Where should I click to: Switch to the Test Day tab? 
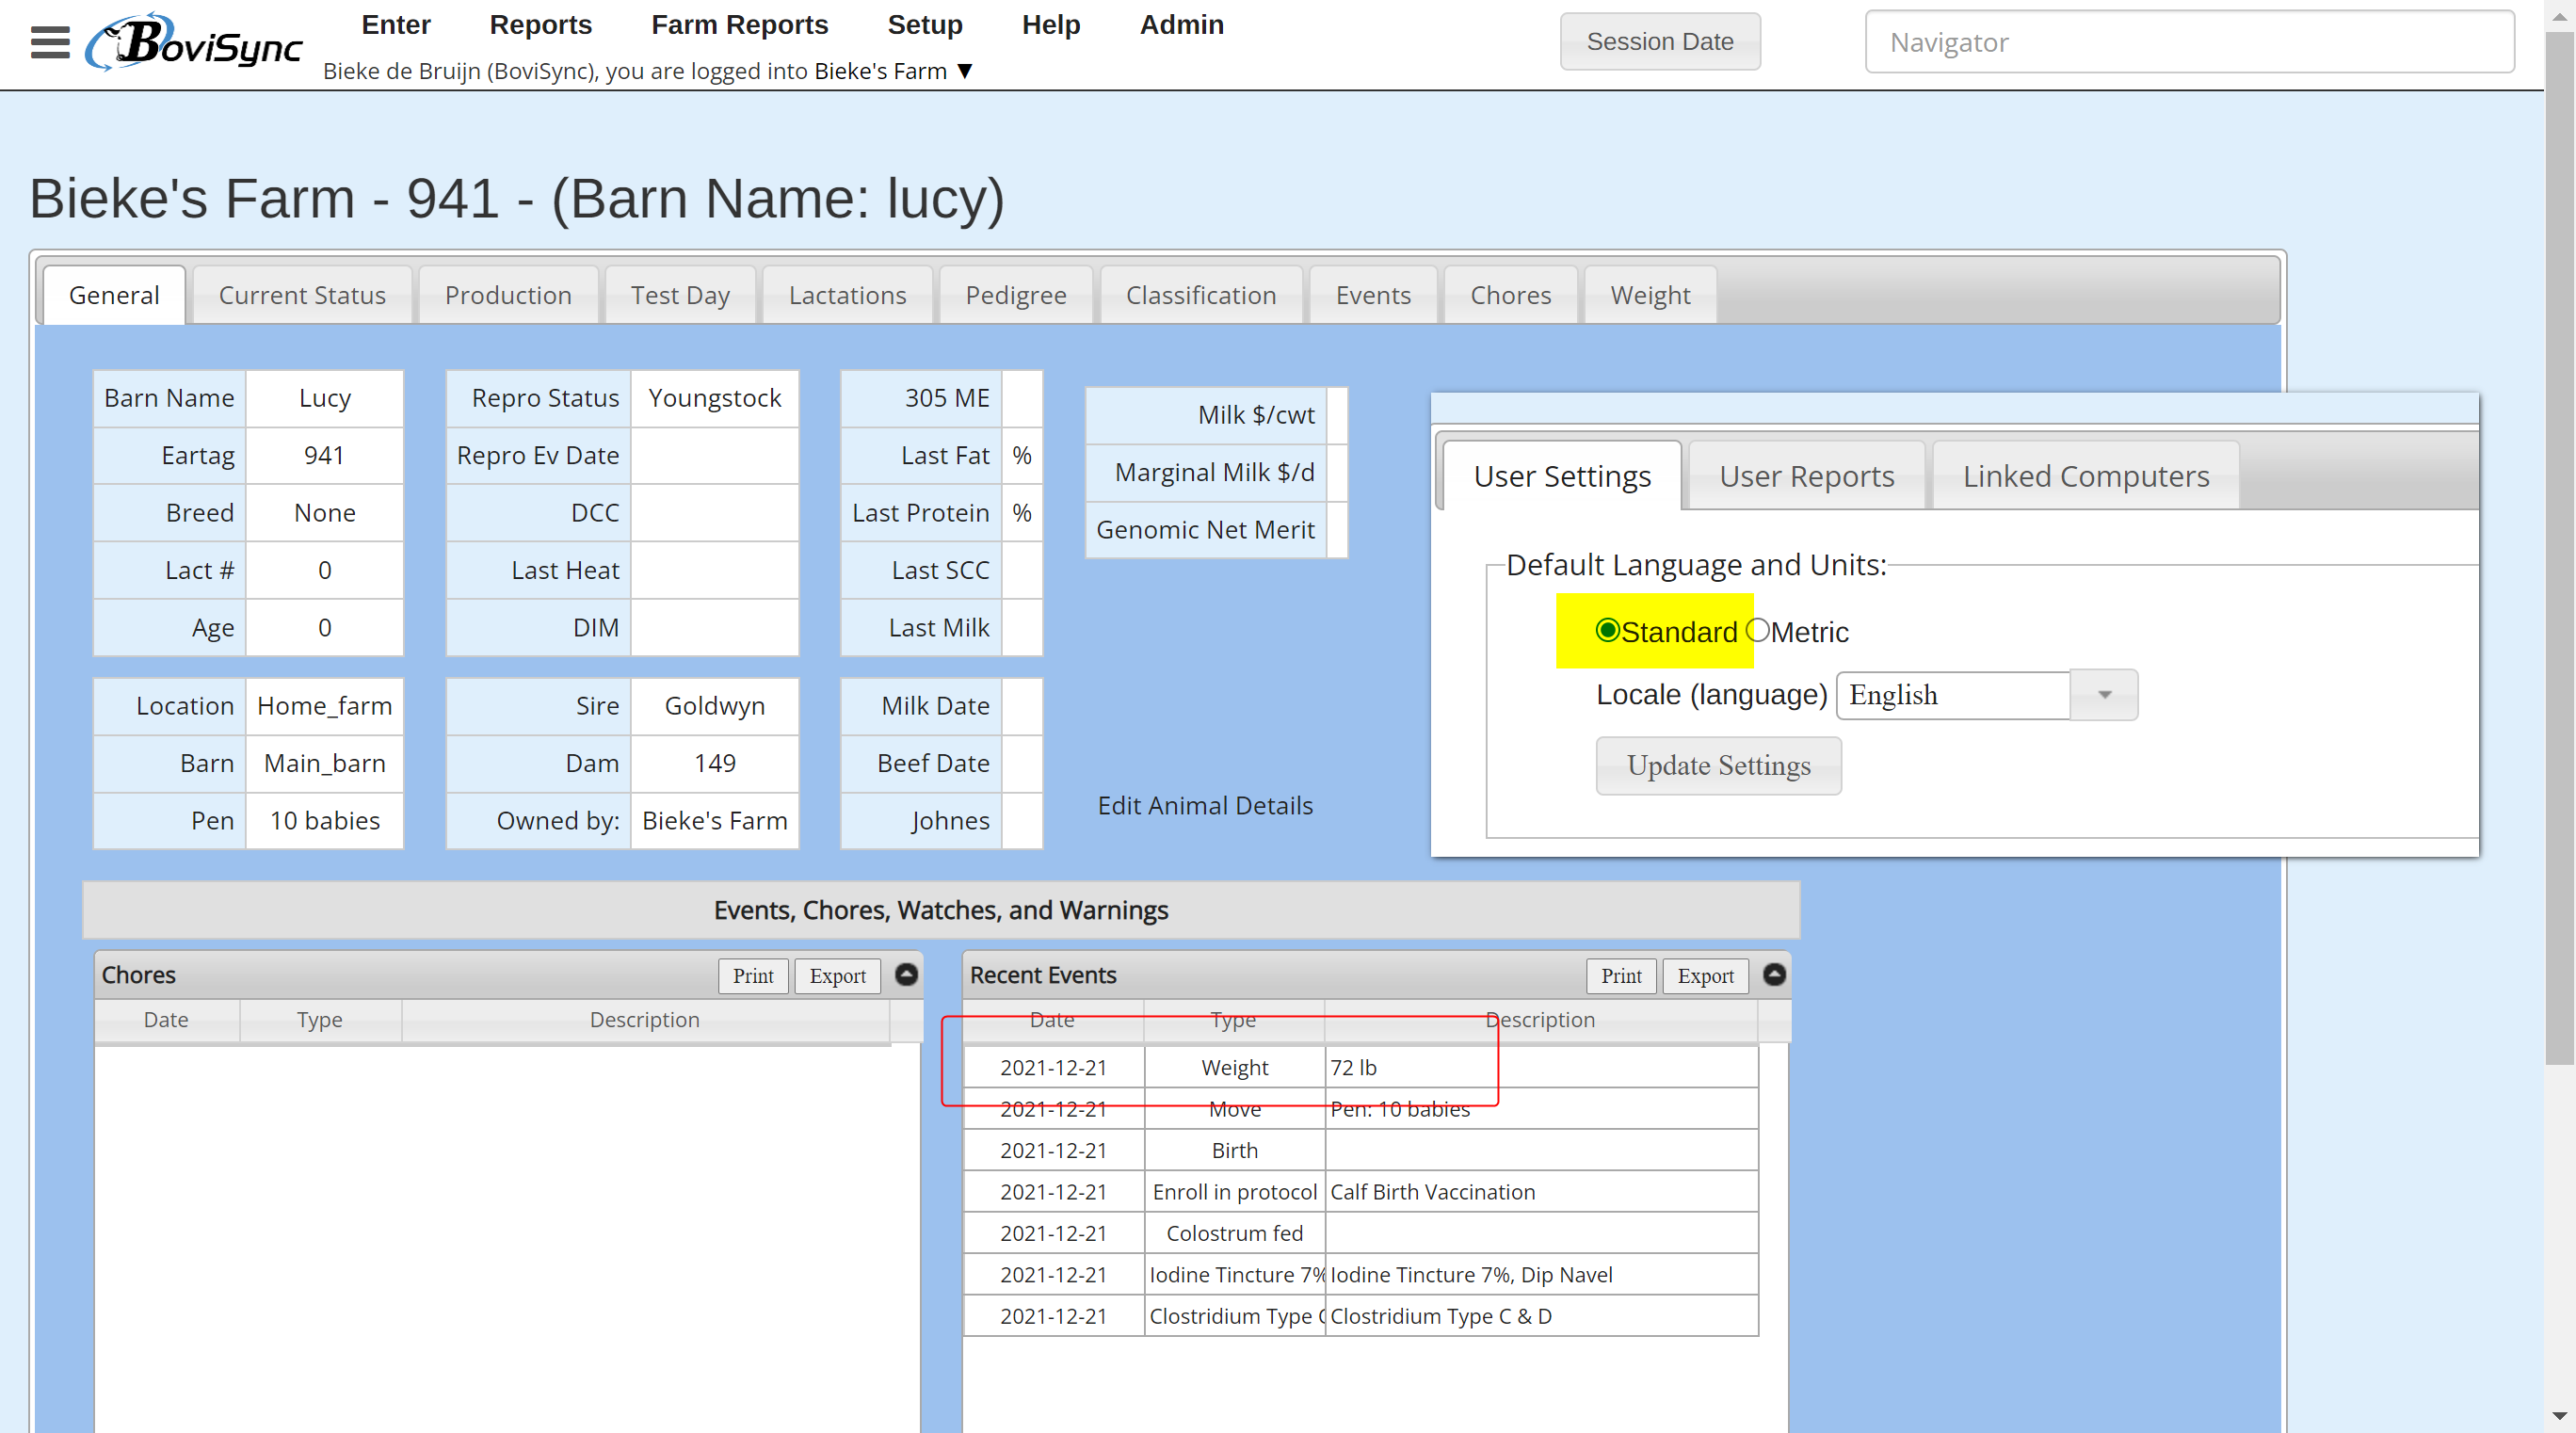tap(680, 295)
